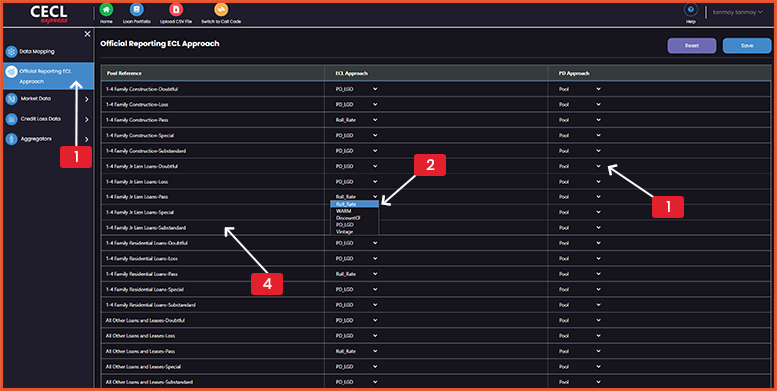Click the Loan Portfolio icon

137,9
